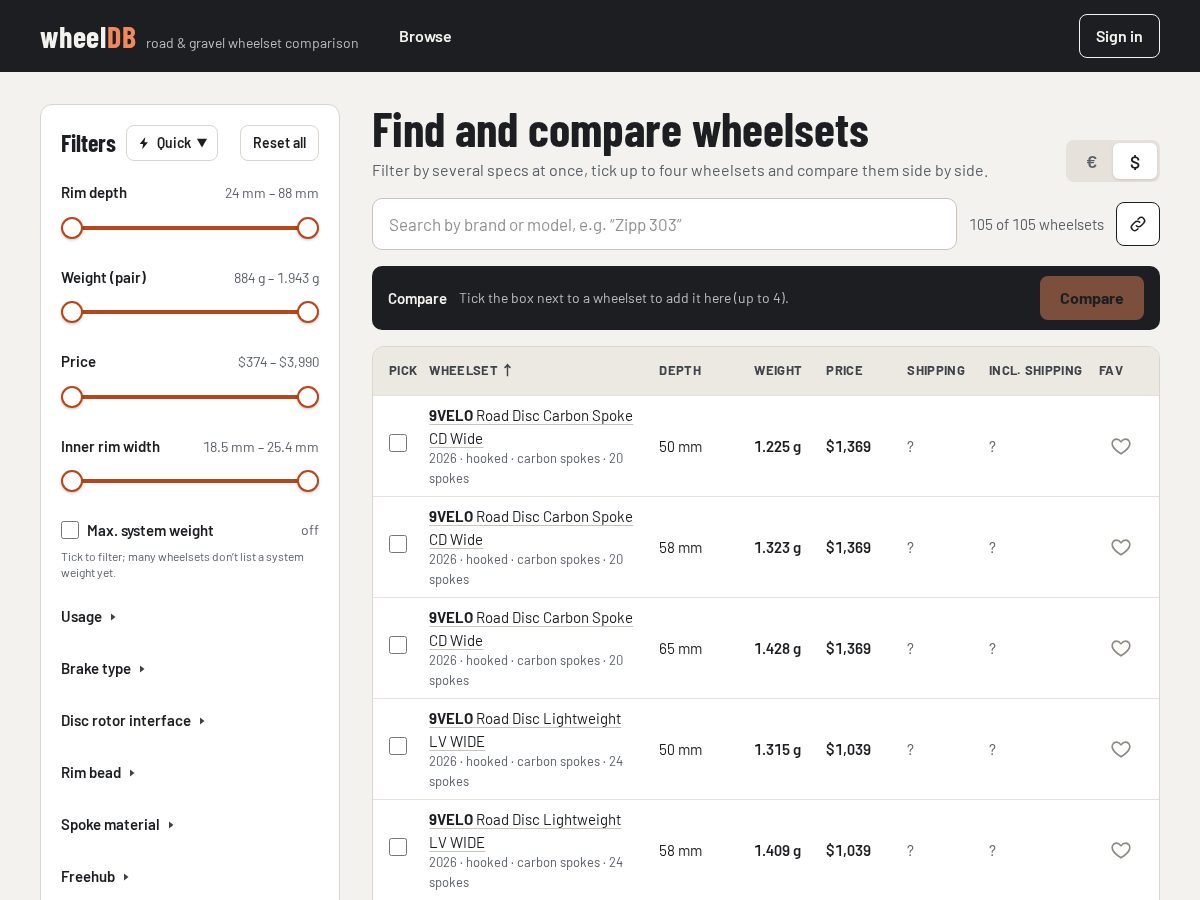Click the 1.323 g weight value
This screenshot has height=900, width=1200.
click(x=777, y=547)
